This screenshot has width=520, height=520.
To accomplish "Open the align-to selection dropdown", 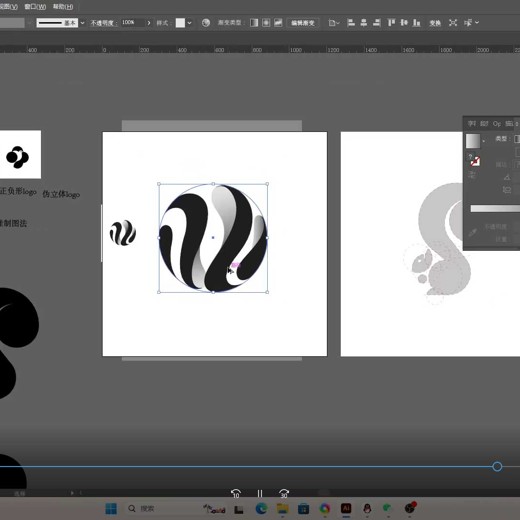I will [x=334, y=23].
